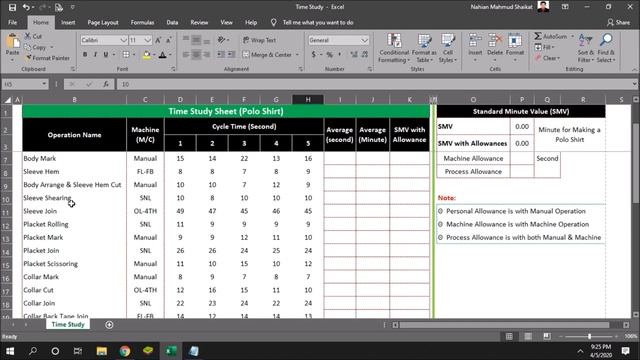Toggle center horizontal alignment
This screenshot has width=640, height=360.
click(196, 54)
